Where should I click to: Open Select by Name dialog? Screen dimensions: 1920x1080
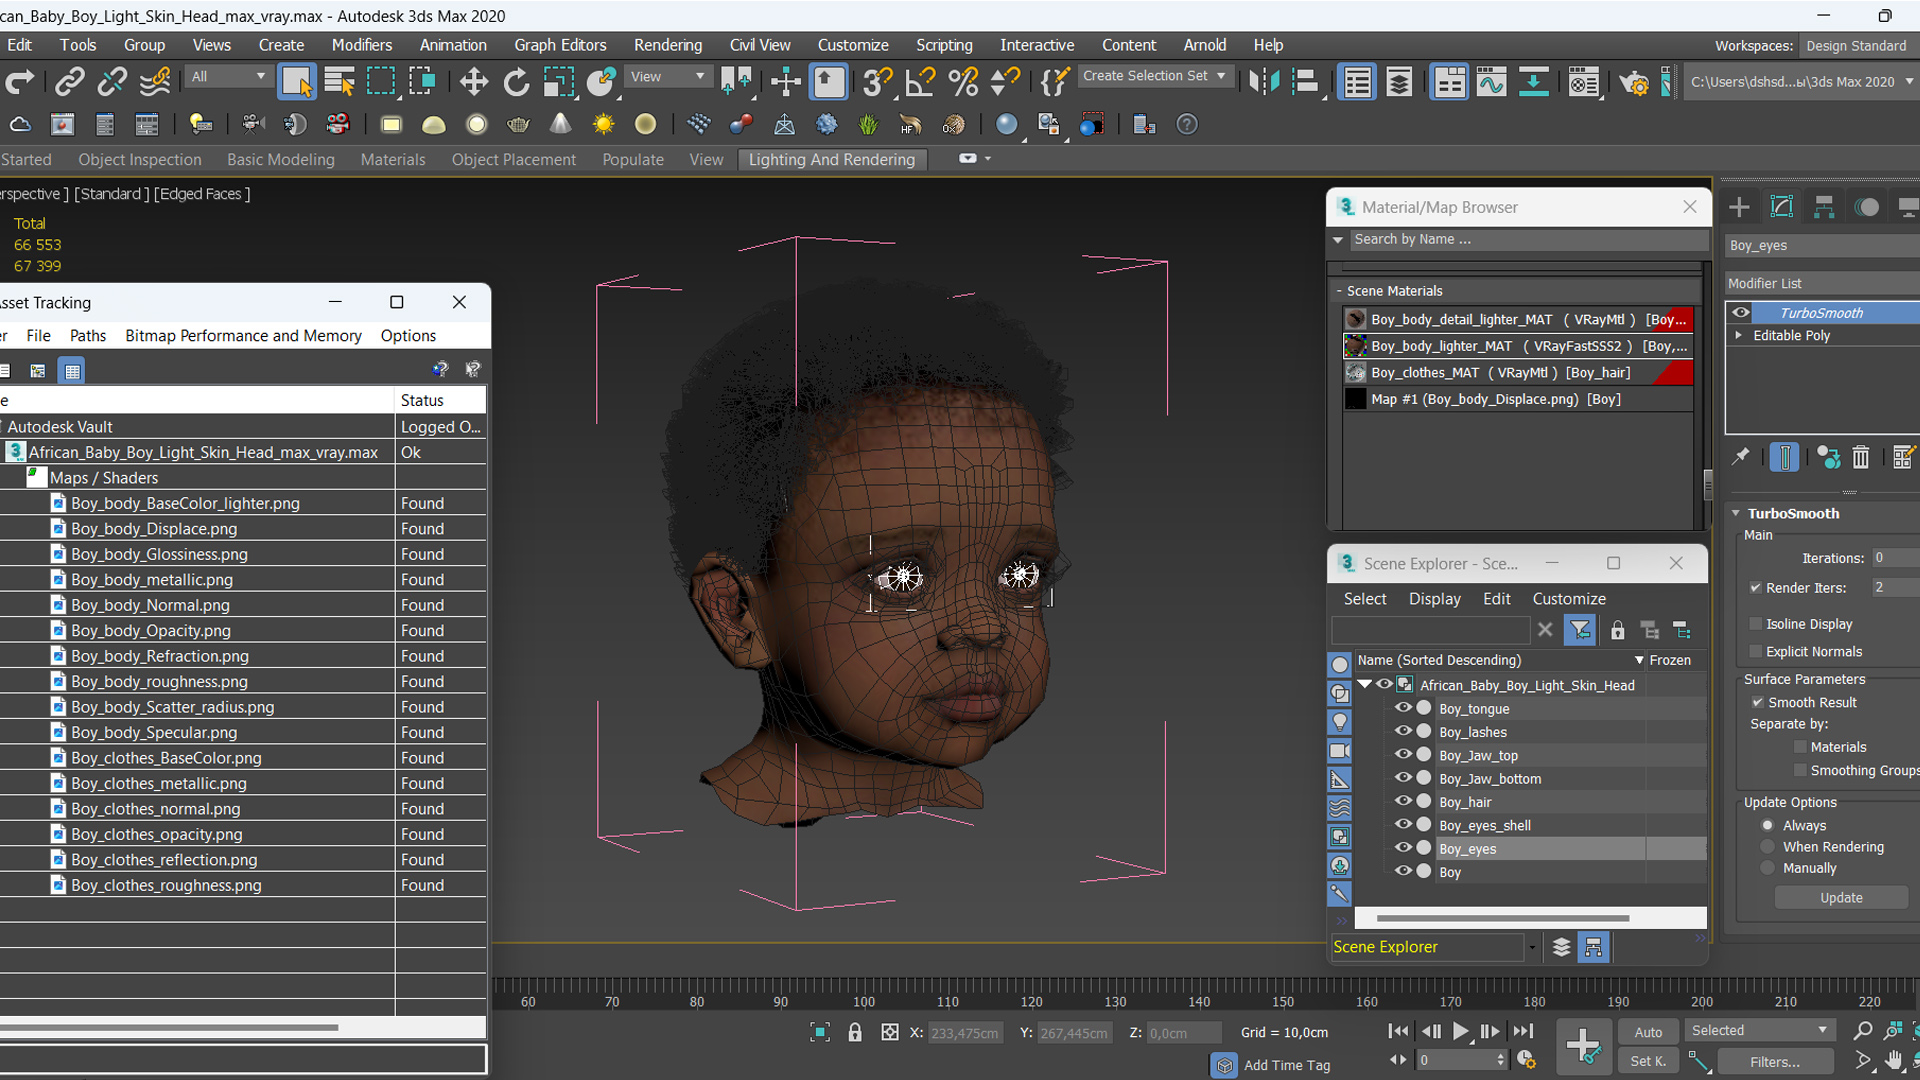(x=339, y=81)
